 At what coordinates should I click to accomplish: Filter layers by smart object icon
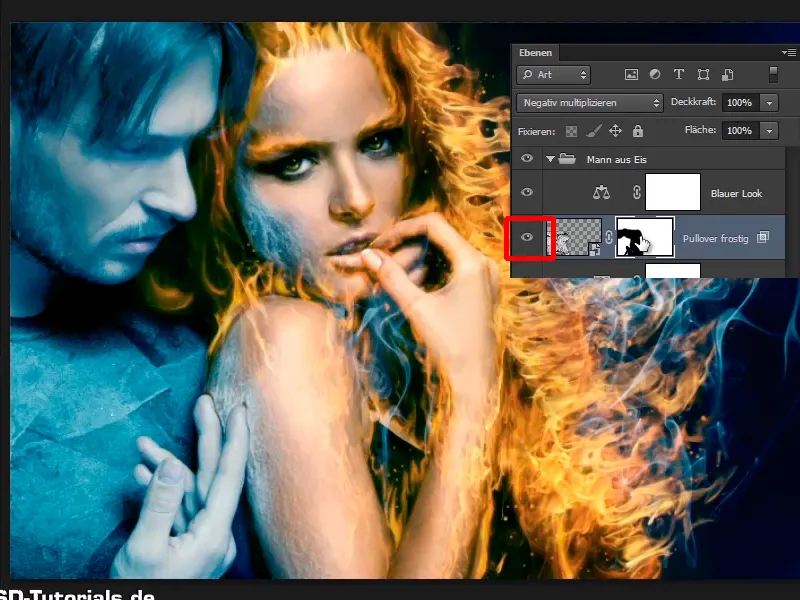coord(728,74)
